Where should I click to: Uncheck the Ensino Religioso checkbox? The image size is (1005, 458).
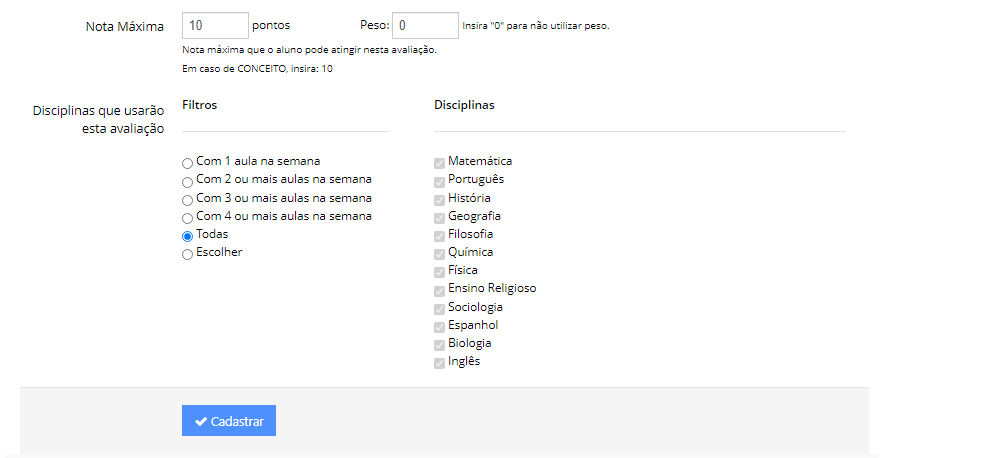pos(439,290)
